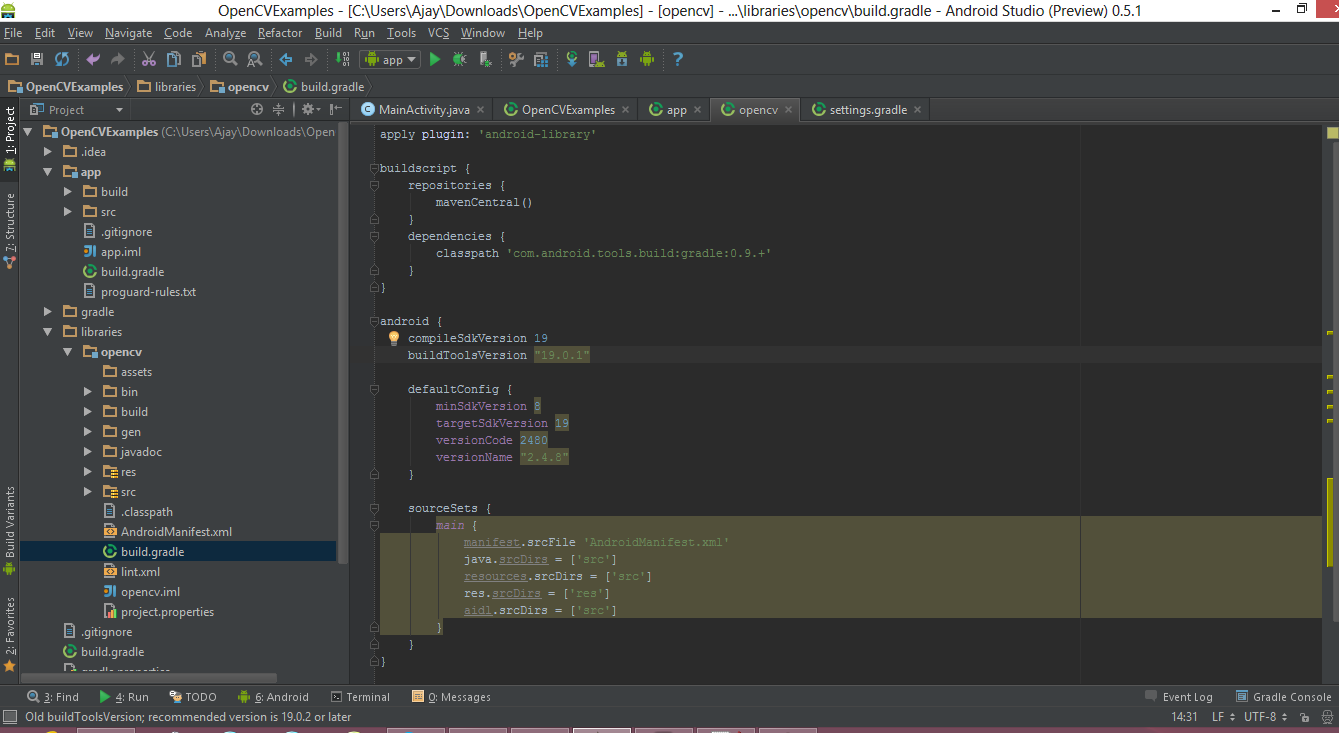This screenshot has width=1339, height=733.
Task: Open the Project Structure icon
Action: coord(540,60)
